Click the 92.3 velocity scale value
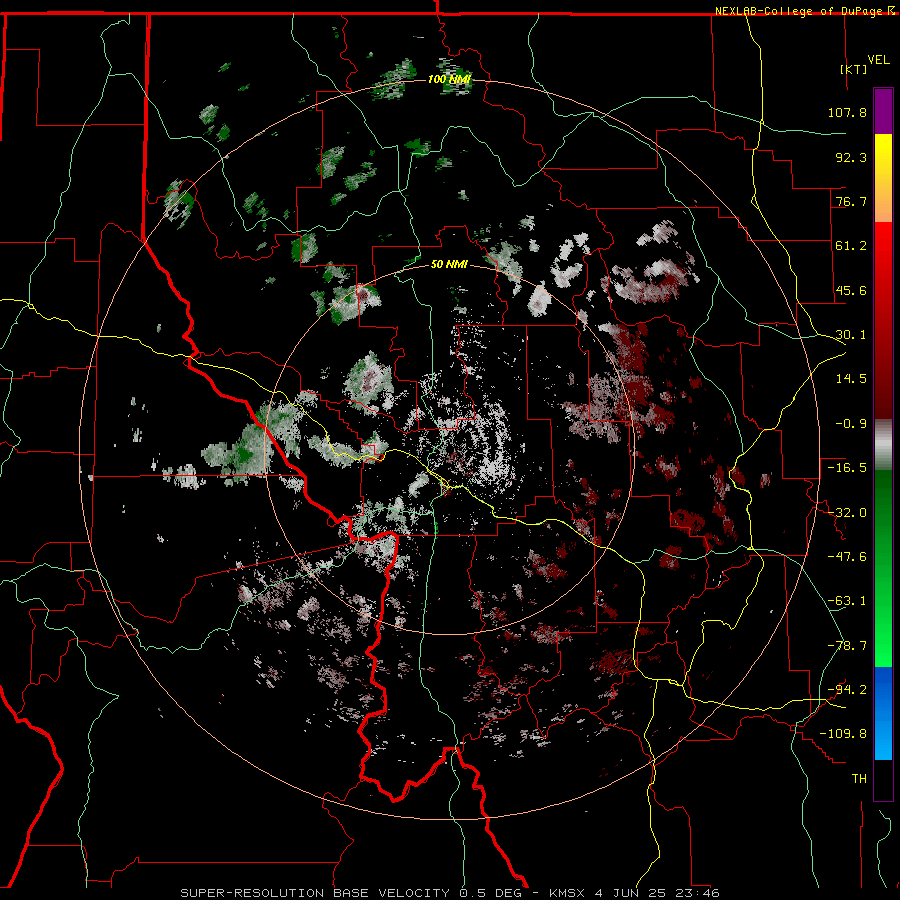Image resolution: width=900 pixels, height=900 pixels. coord(851,157)
